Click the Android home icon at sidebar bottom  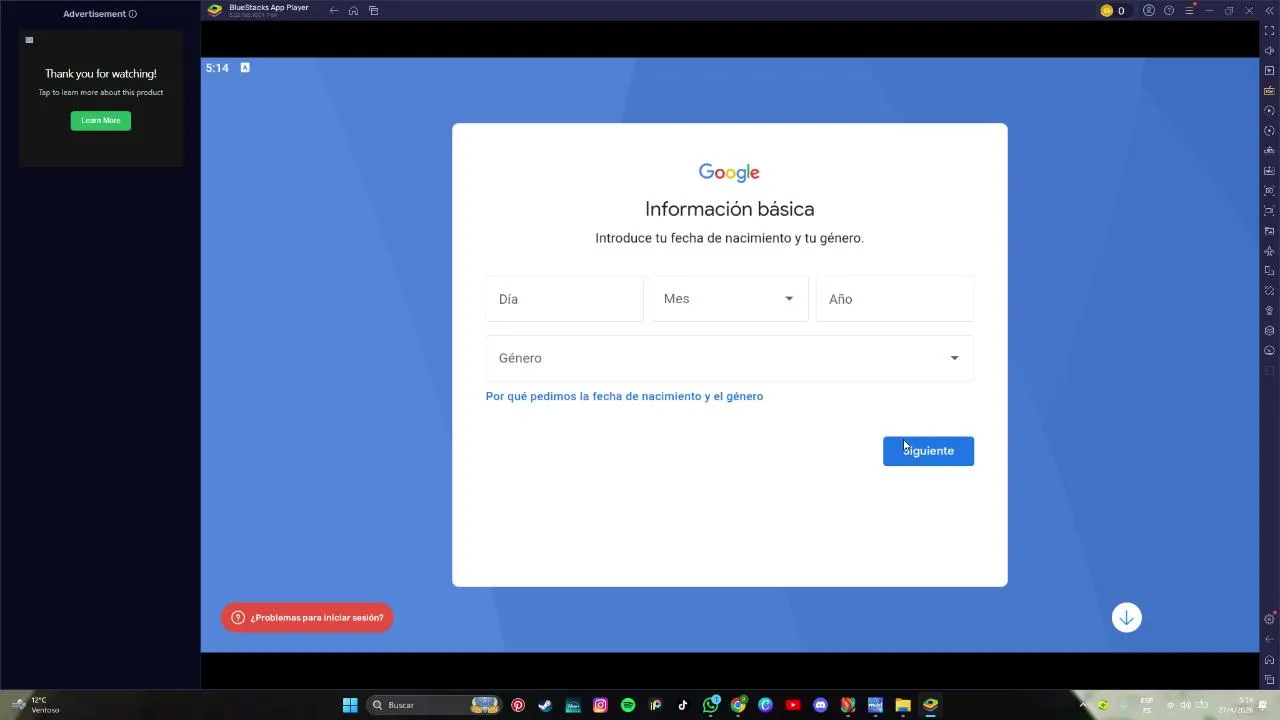coord(1269,660)
